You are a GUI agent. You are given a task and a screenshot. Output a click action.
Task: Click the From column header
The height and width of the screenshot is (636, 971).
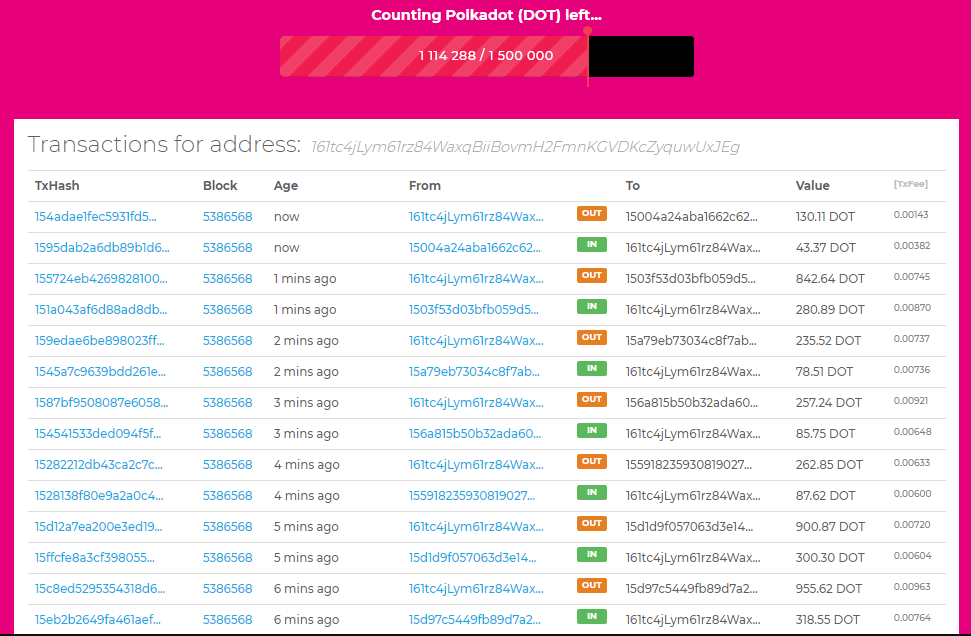(x=425, y=186)
